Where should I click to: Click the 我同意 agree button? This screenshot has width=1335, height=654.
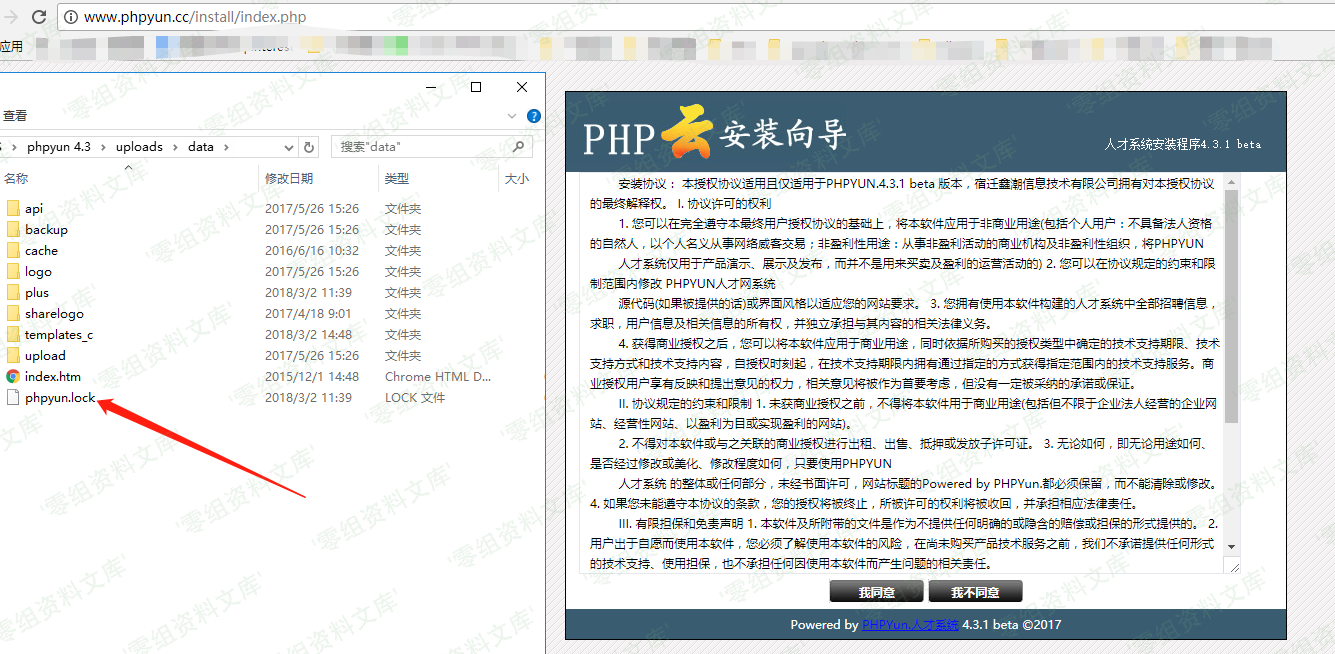pyautogui.click(x=876, y=592)
